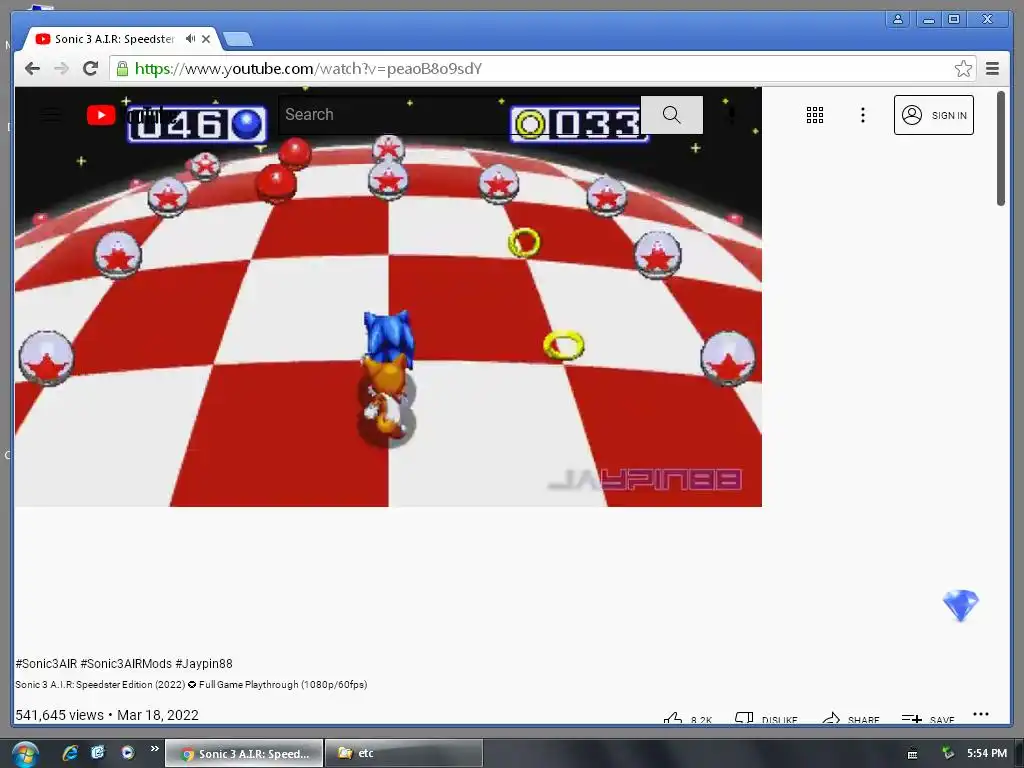Click the SIGN IN button
1024x768 pixels.
pos(933,115)
